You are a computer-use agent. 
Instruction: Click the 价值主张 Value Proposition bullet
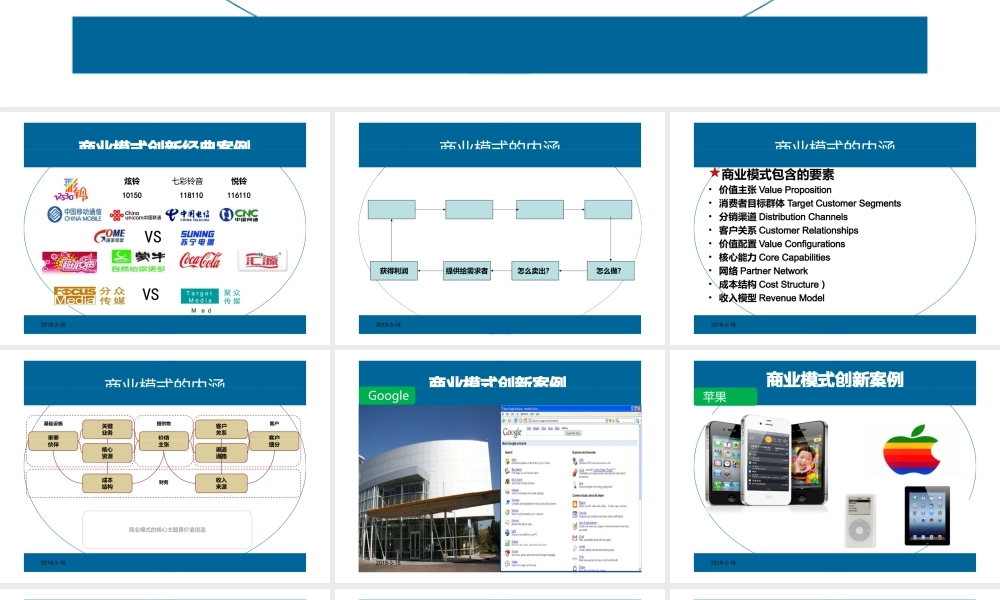[x=775, y=189]
